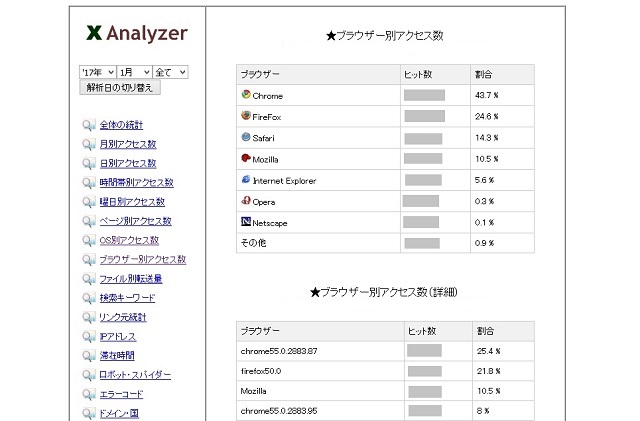Click magnifier icon beside IPアドレス
This screenshot has width=640, height=421.
[x=89, y=336]
